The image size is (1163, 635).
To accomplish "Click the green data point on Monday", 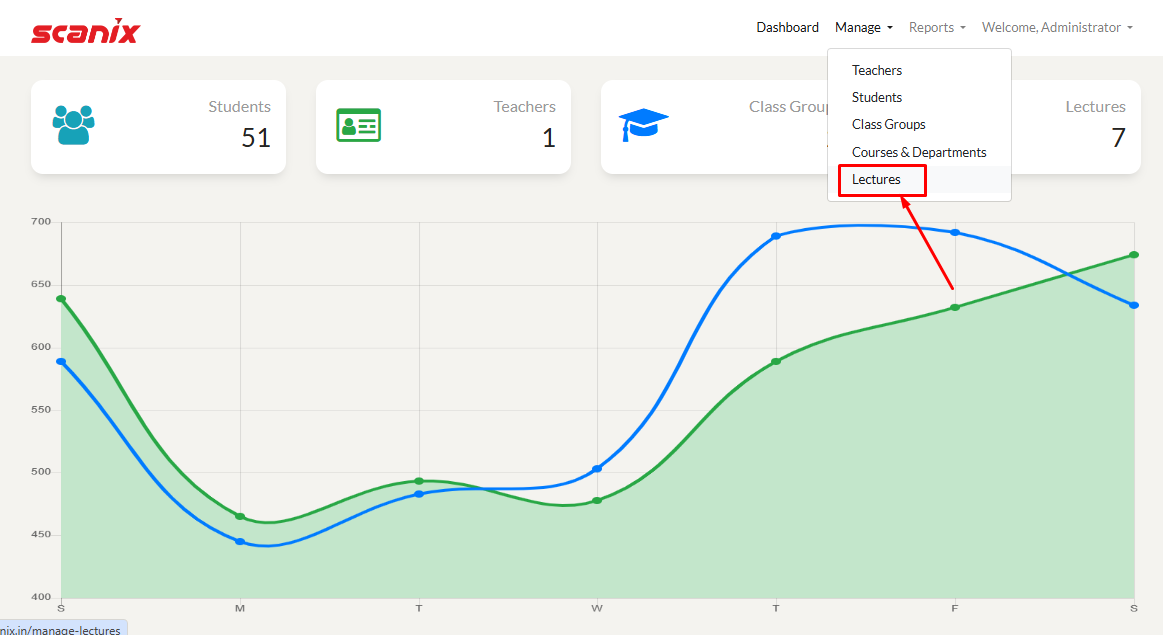I will point(240,516).
